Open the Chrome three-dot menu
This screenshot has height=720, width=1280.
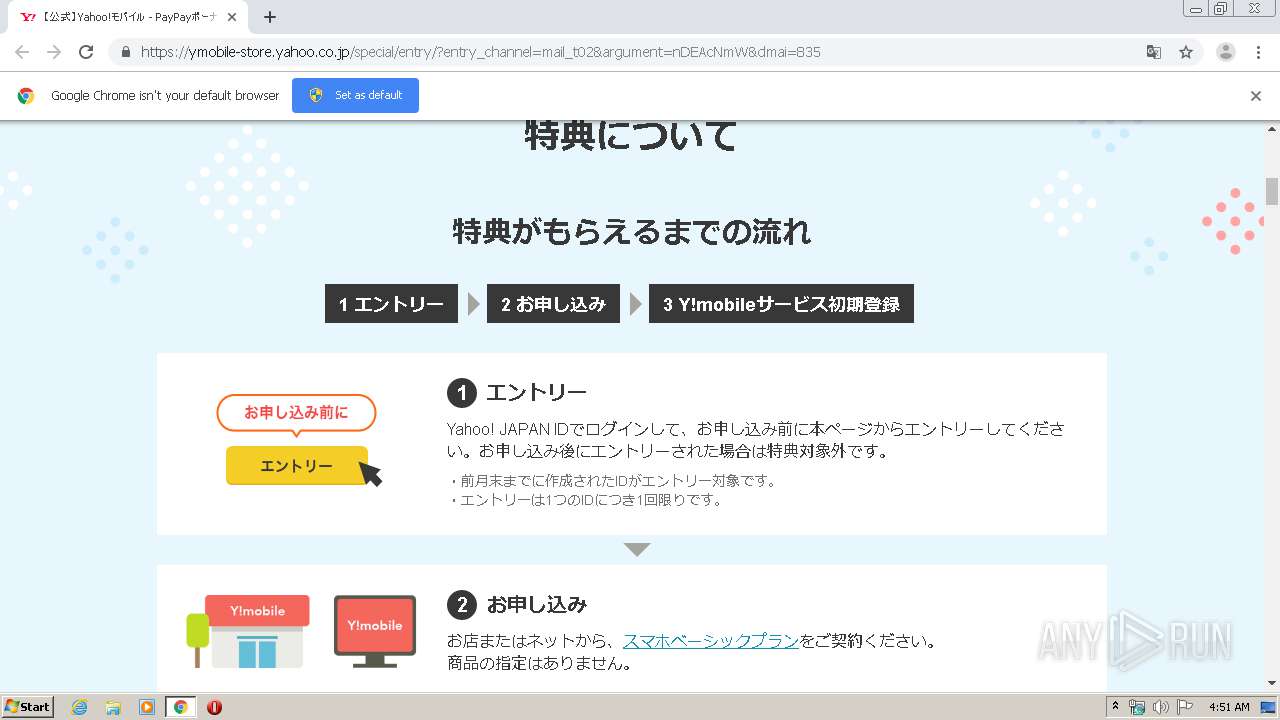pos(1258,52)
